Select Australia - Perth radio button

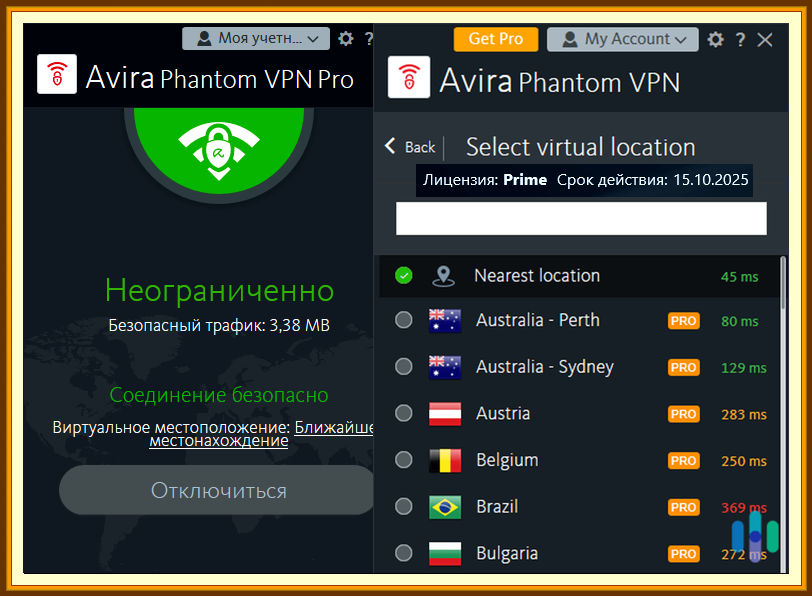(x=404, y=320)
